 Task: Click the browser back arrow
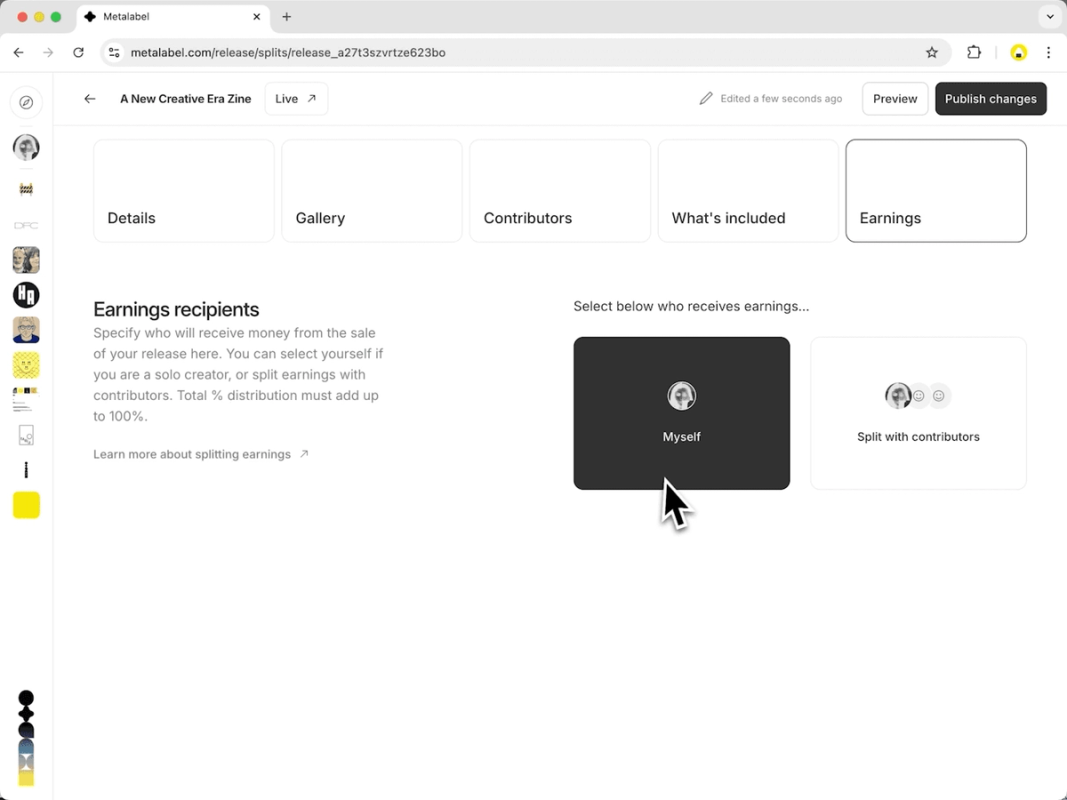click(x=18, y=52)
